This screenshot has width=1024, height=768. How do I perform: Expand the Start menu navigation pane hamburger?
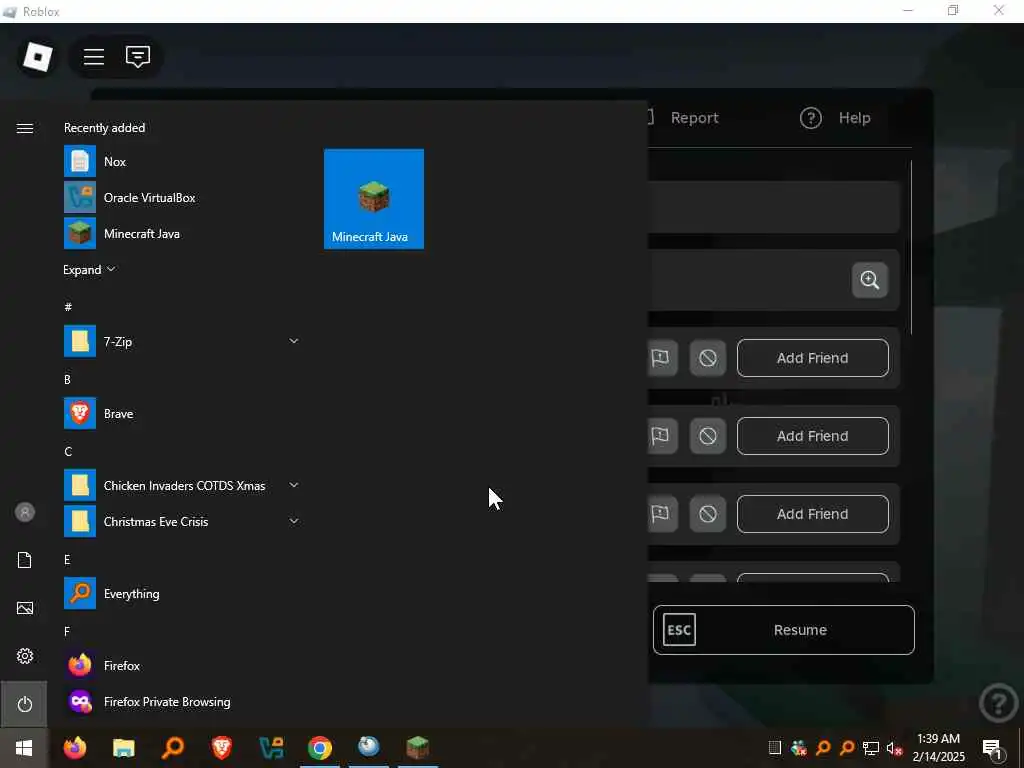point(25,128)
